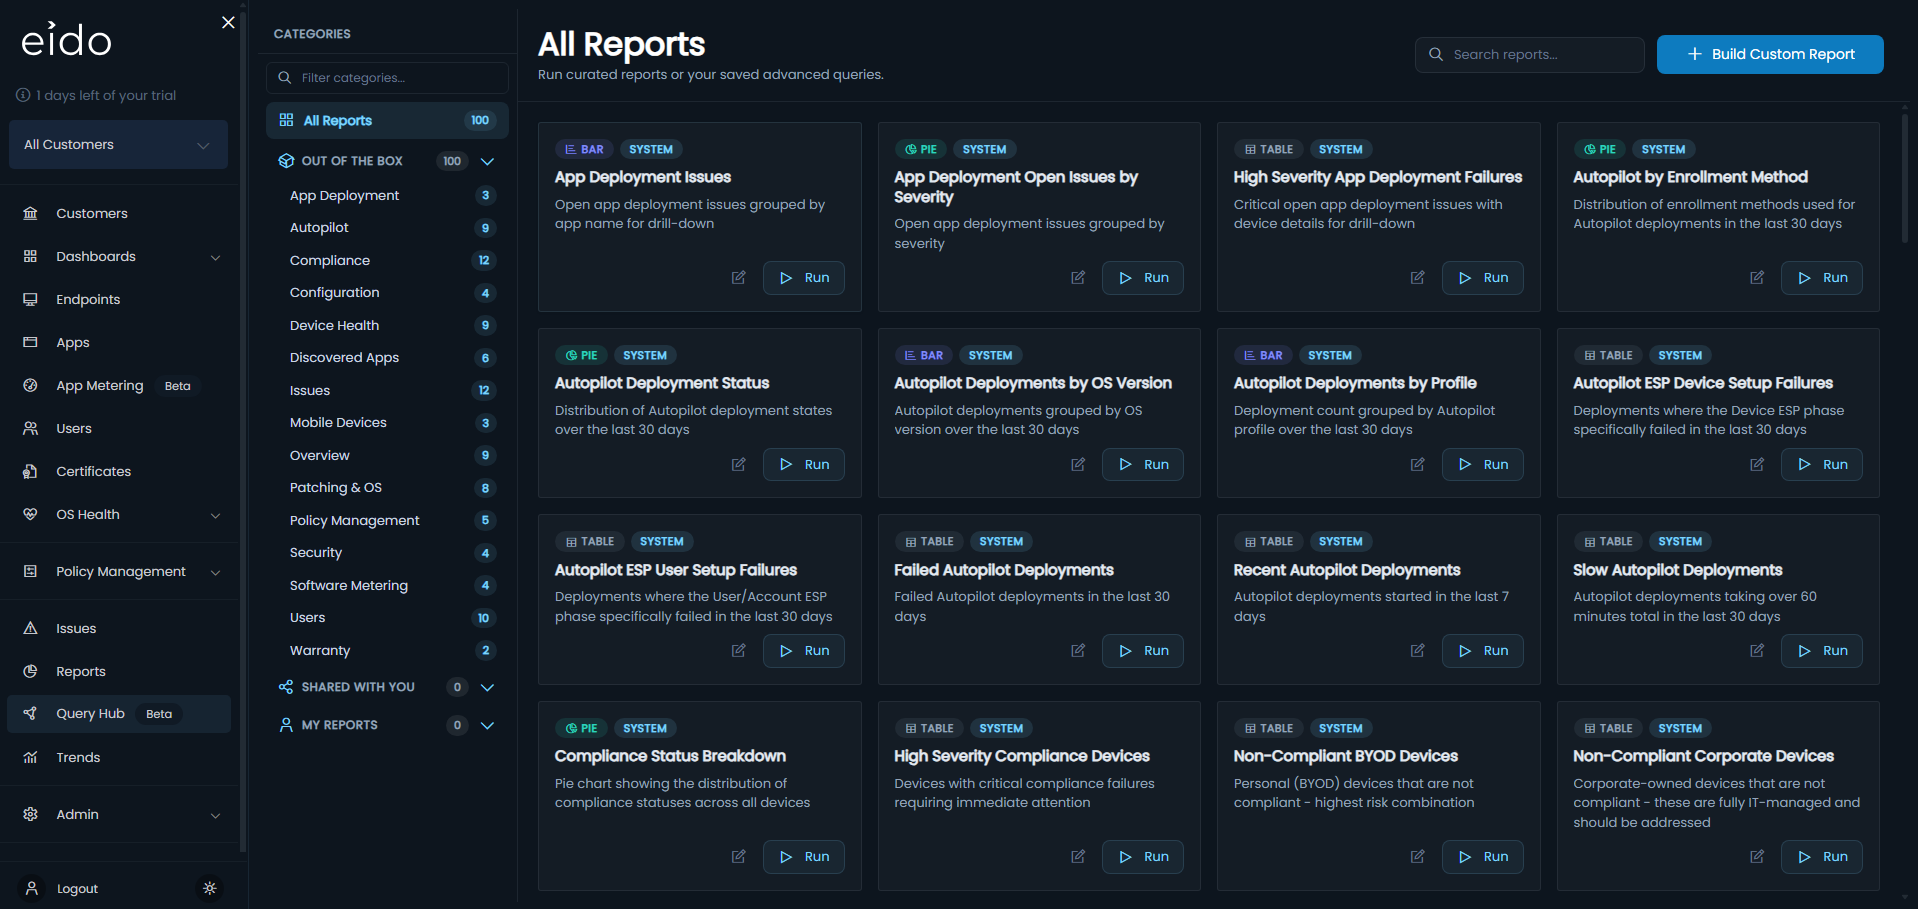Expand the My Reports section
Image resolution: width=1918 pixels, height=909 pixels.
coord(487,725)
